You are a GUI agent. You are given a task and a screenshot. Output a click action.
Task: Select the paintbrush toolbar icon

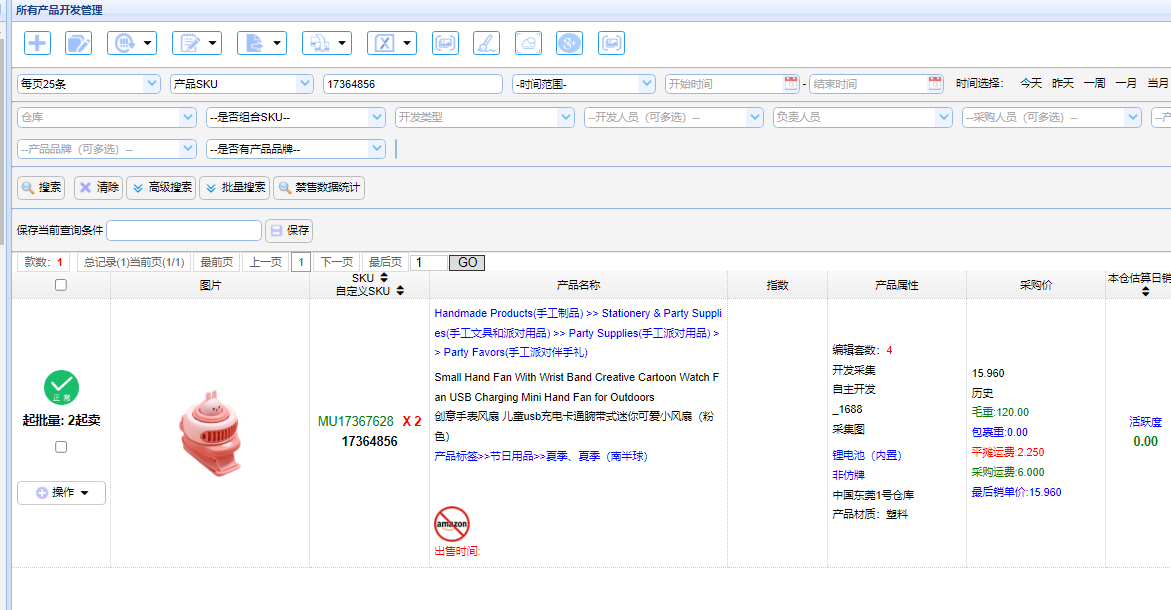click(486, 43)
